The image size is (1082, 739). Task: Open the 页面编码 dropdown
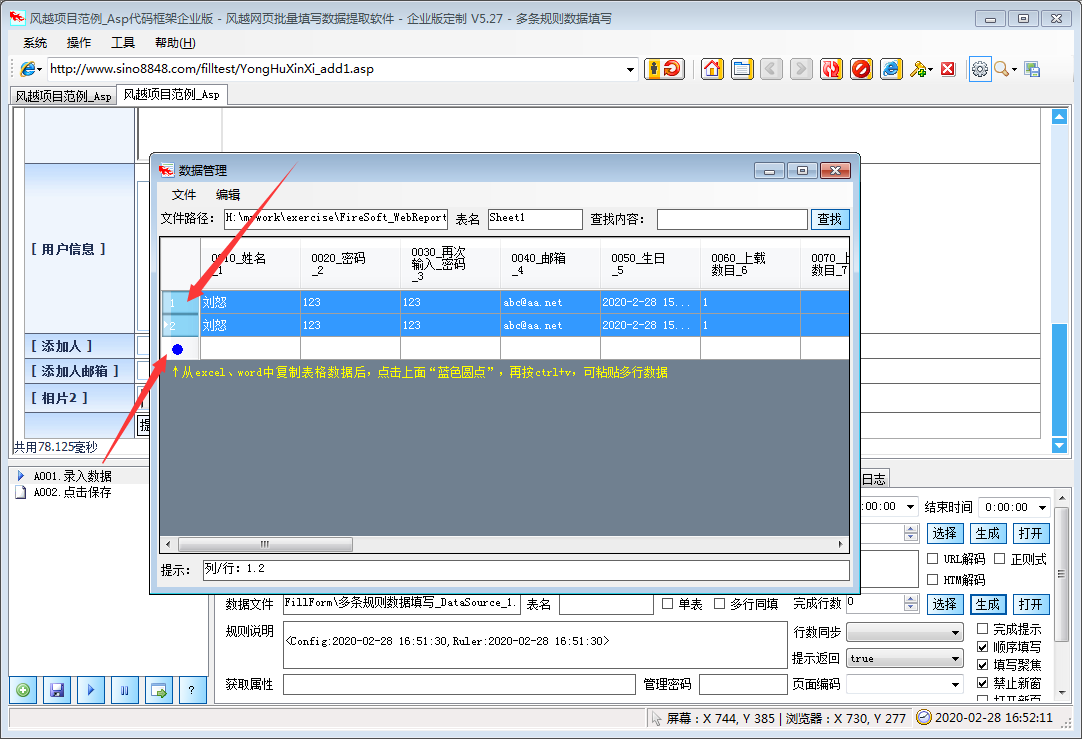point(955,684)
